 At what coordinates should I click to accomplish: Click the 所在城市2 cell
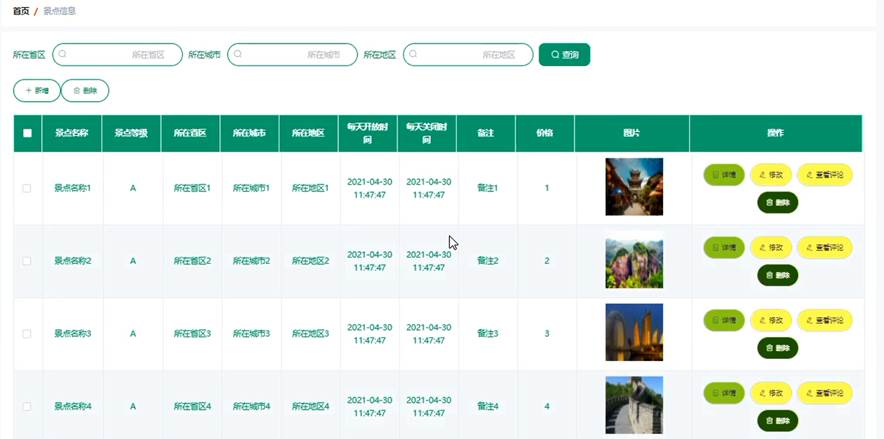point(251,261)
